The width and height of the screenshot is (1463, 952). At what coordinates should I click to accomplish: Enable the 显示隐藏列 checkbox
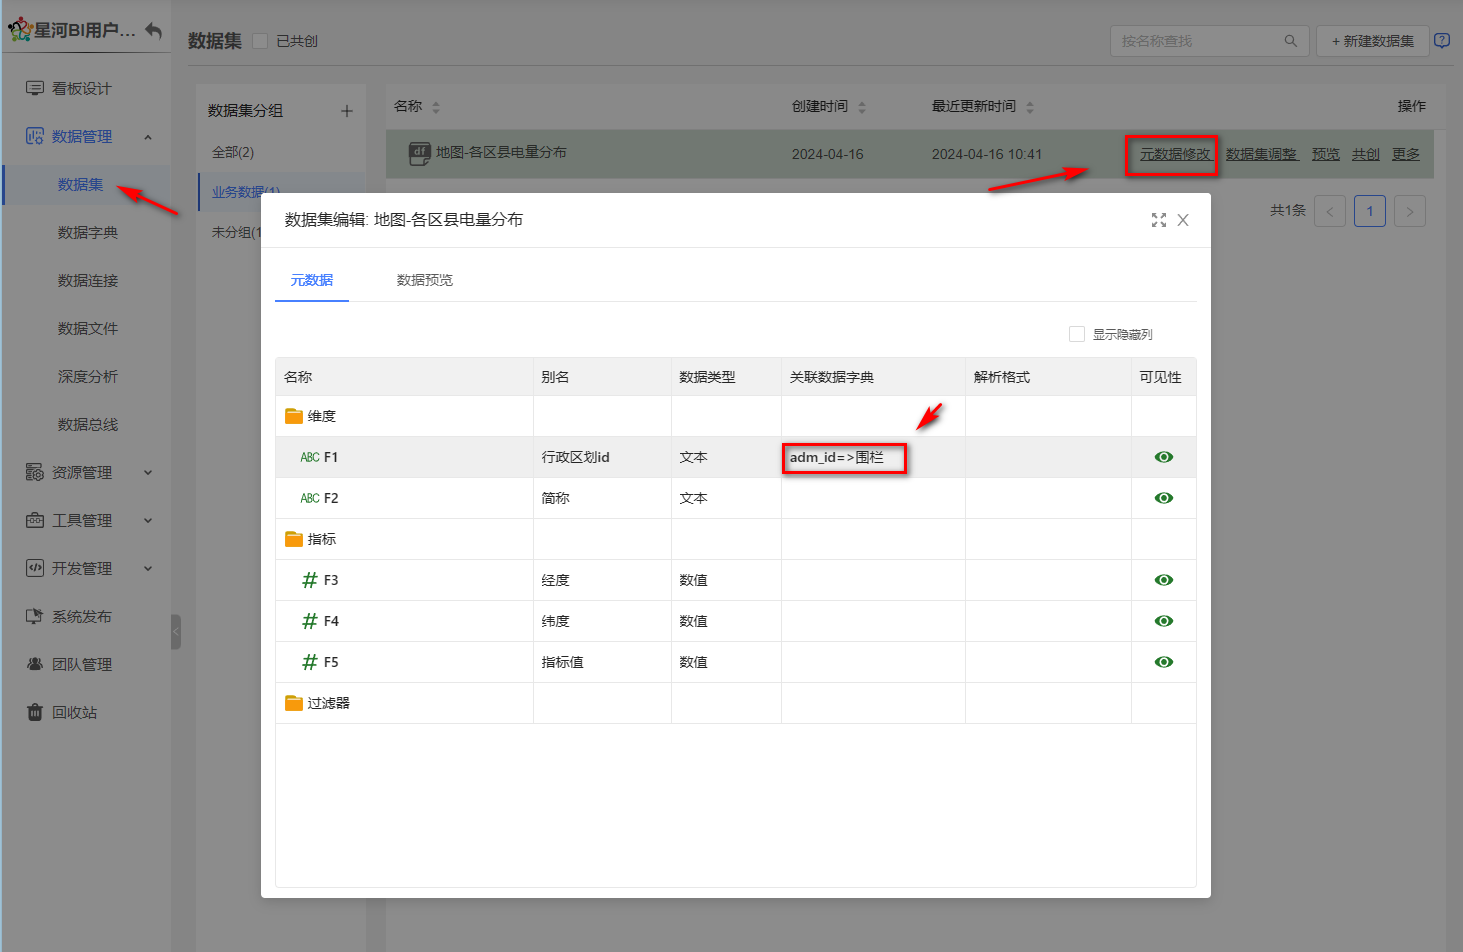click(1077, 334)
